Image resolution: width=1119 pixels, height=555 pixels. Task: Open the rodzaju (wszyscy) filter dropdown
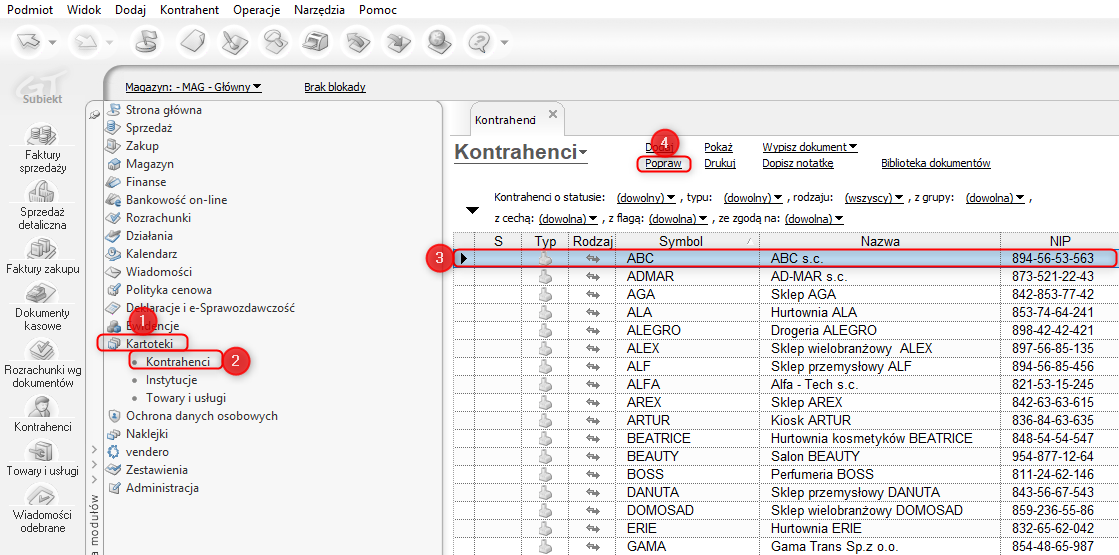click(874, 197)
